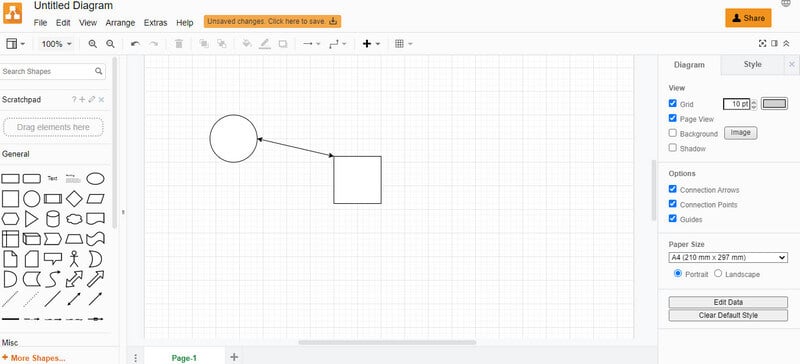Viewport: 800px width, 364px height.
Task: Disable the Guides checkbox
Action: click(x=672, y=219)
